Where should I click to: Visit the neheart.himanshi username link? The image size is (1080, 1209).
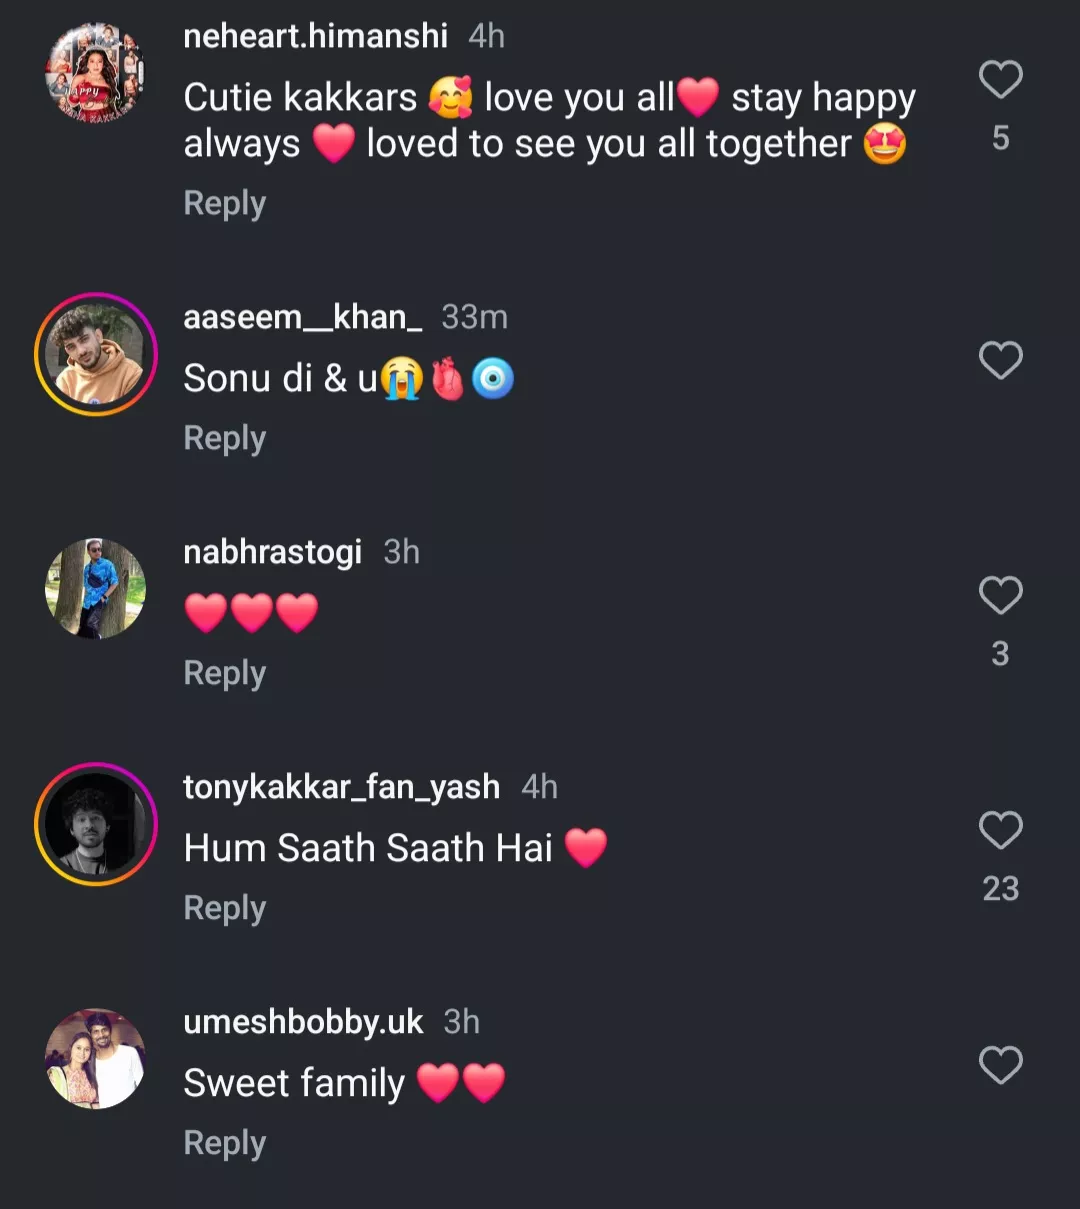coord(315,36)
